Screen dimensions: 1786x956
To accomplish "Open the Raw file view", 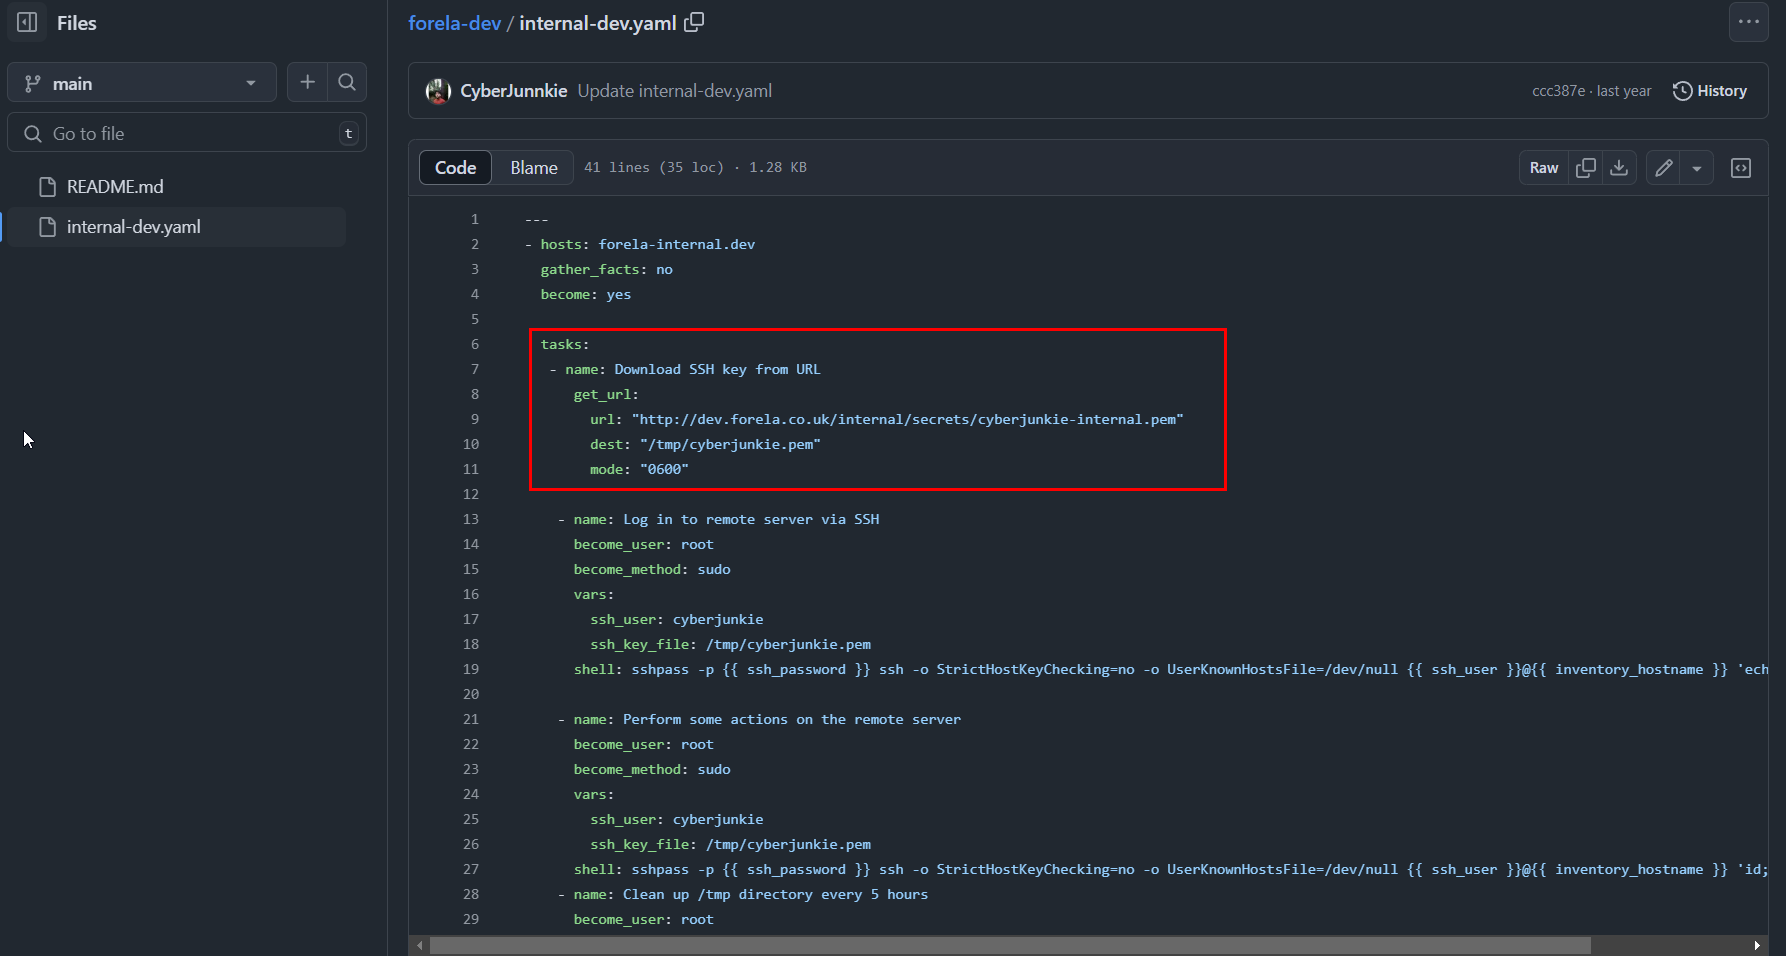I will tap(1543, 168).
